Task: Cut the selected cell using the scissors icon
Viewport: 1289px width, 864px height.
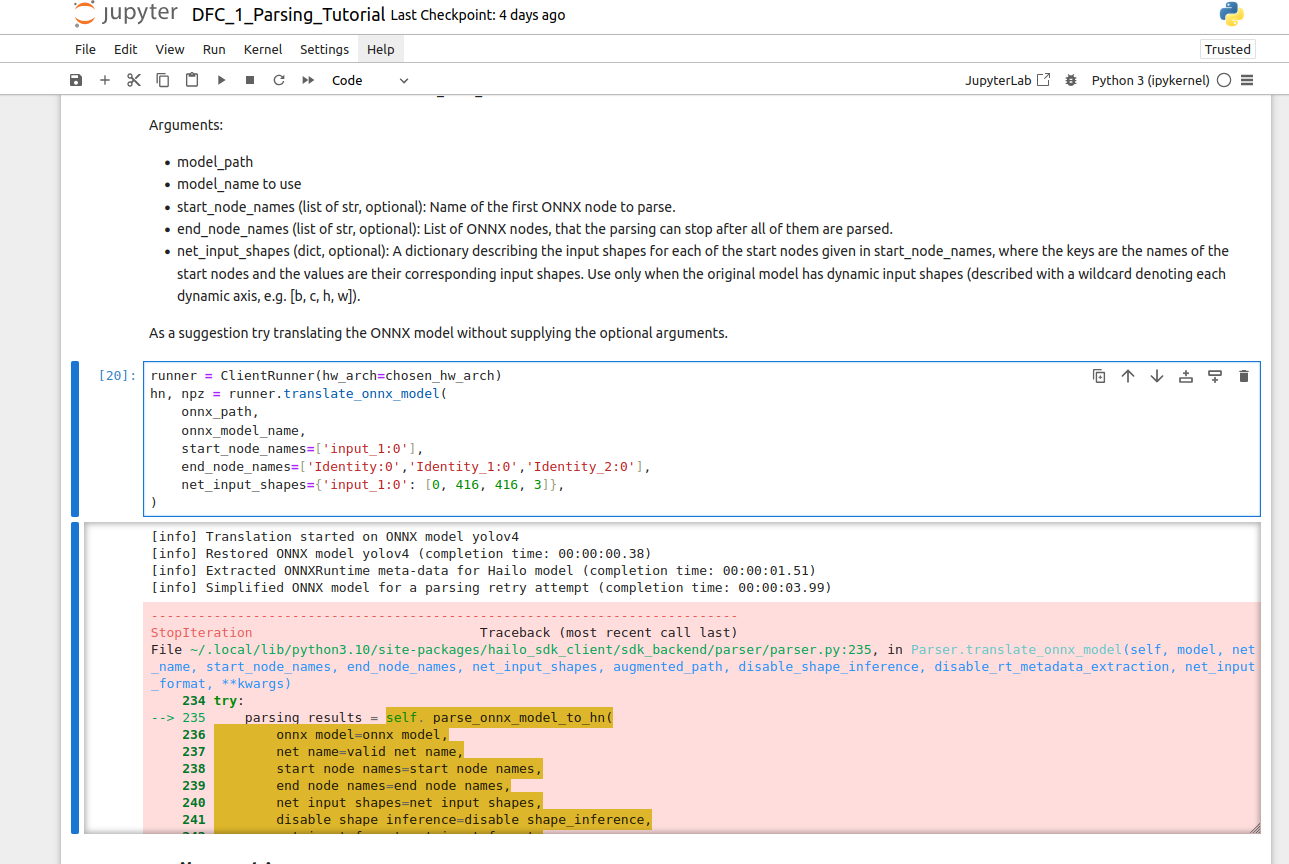Action: (134, 80)
